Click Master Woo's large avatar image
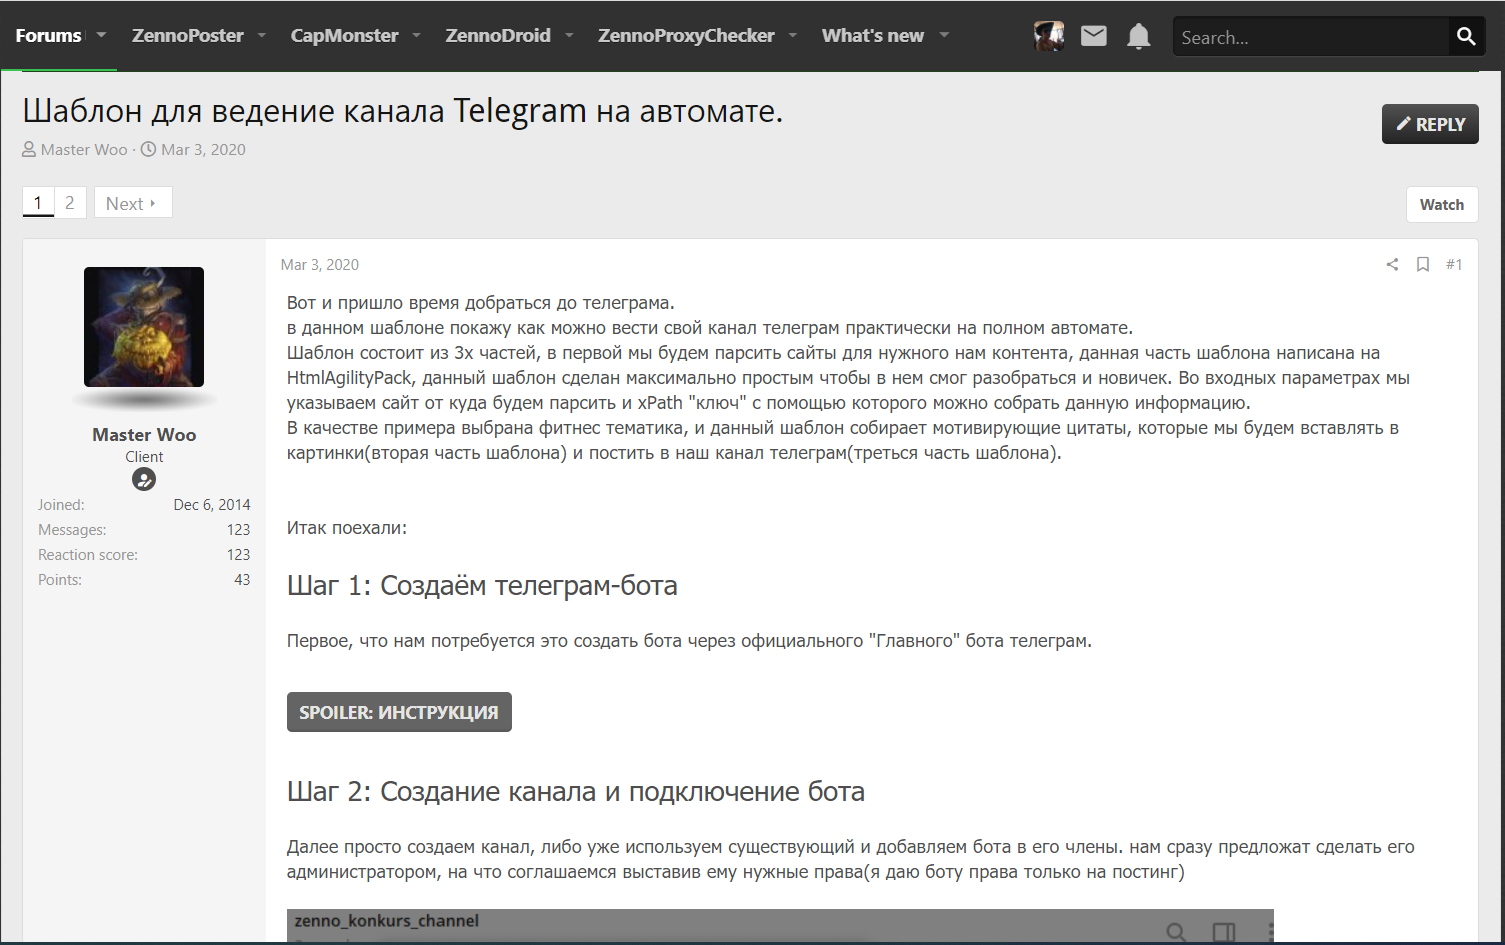Image resolution: width=1505 pixels, height=945 pixels. [144, 327]
